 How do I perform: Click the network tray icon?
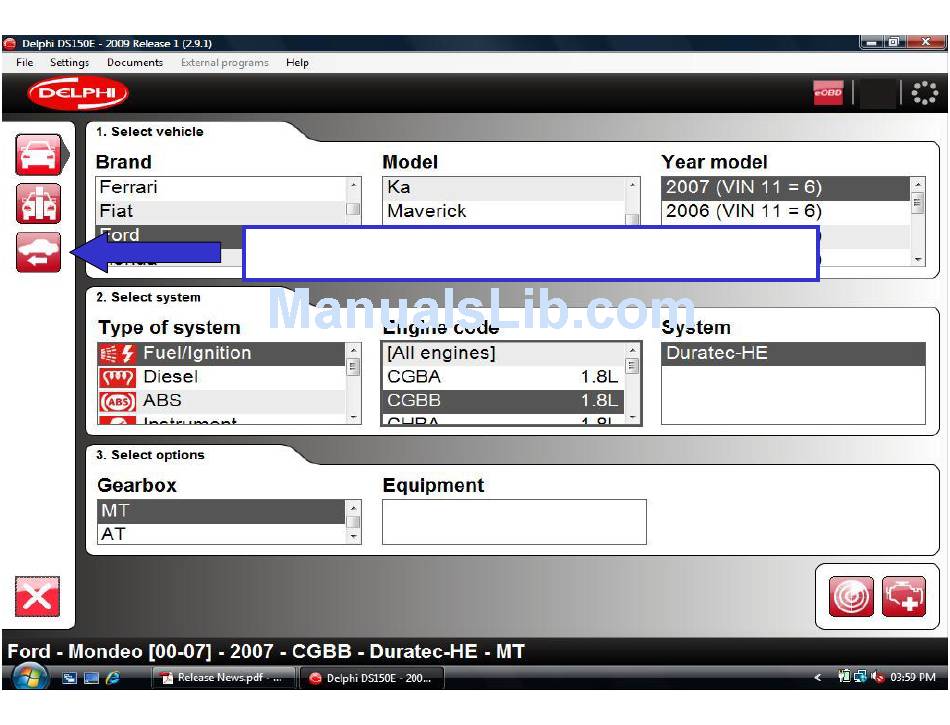pyautogui.click(x=860, y=677)
